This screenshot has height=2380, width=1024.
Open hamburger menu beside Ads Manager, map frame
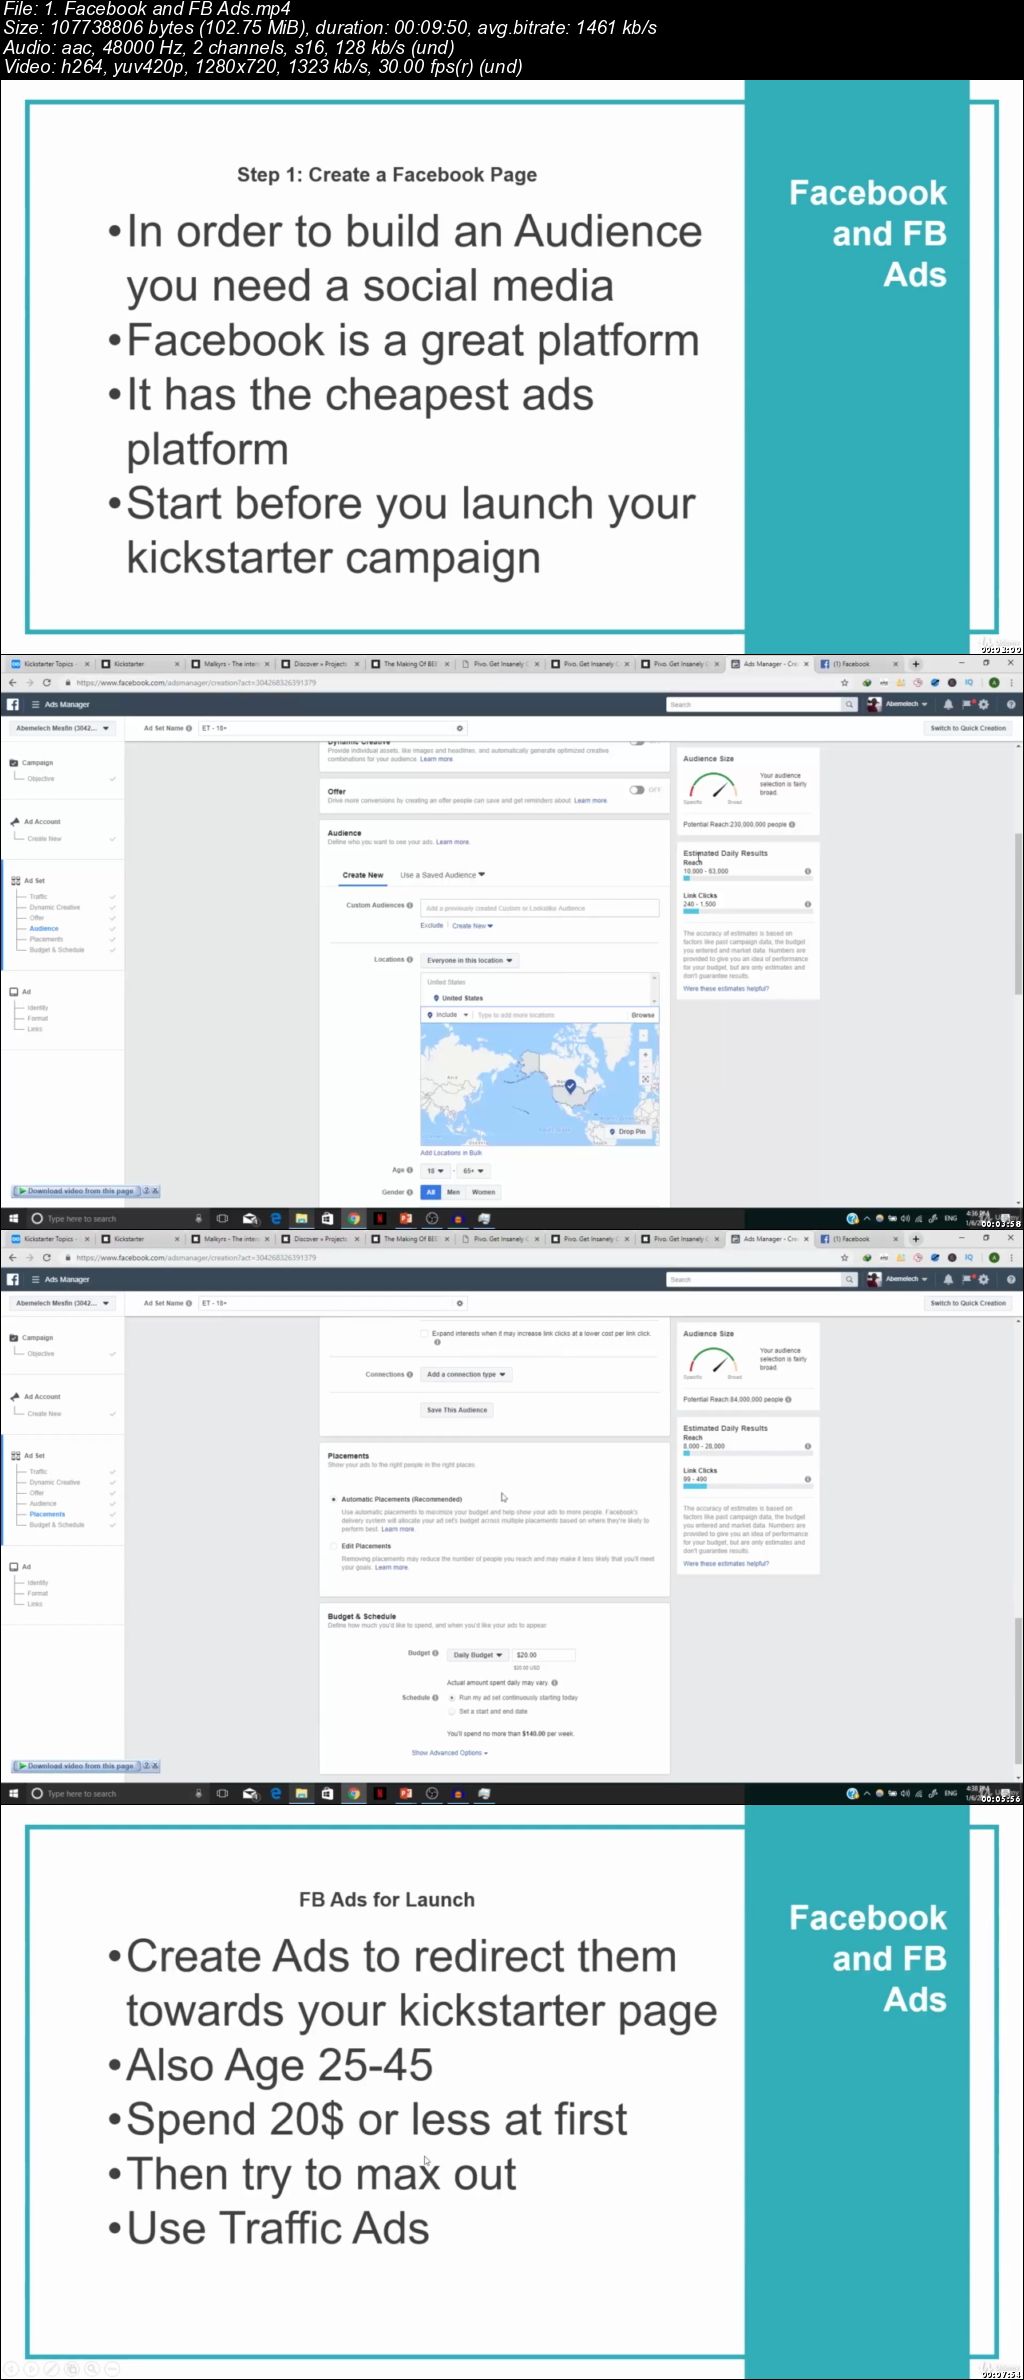(35, 704)
